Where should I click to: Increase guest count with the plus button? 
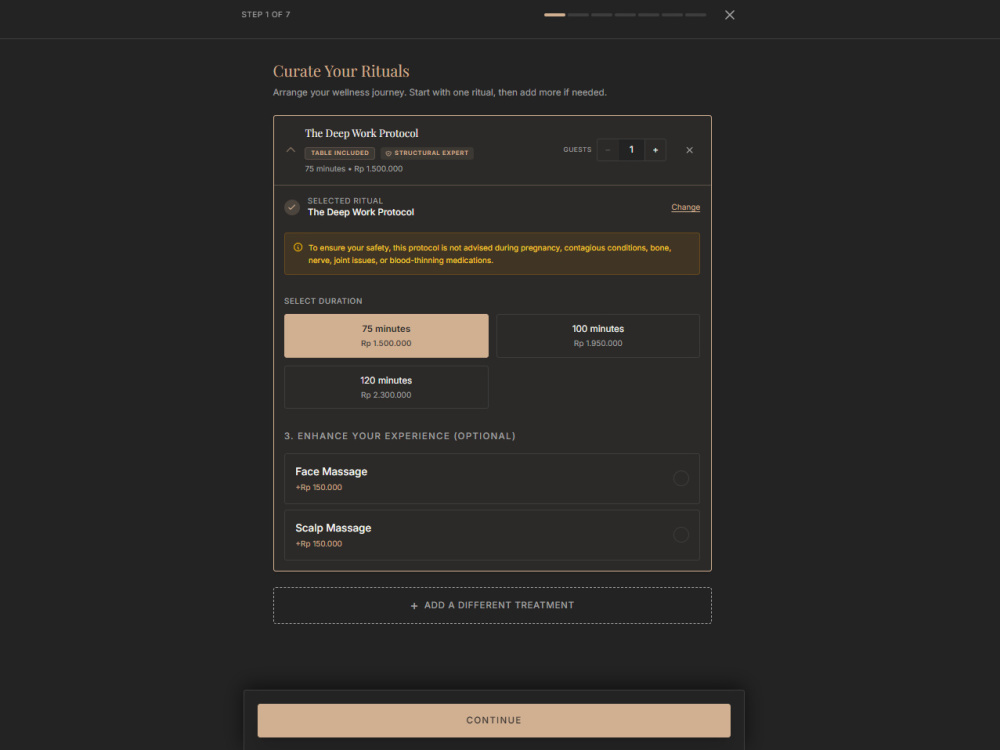tap(655, 150)
